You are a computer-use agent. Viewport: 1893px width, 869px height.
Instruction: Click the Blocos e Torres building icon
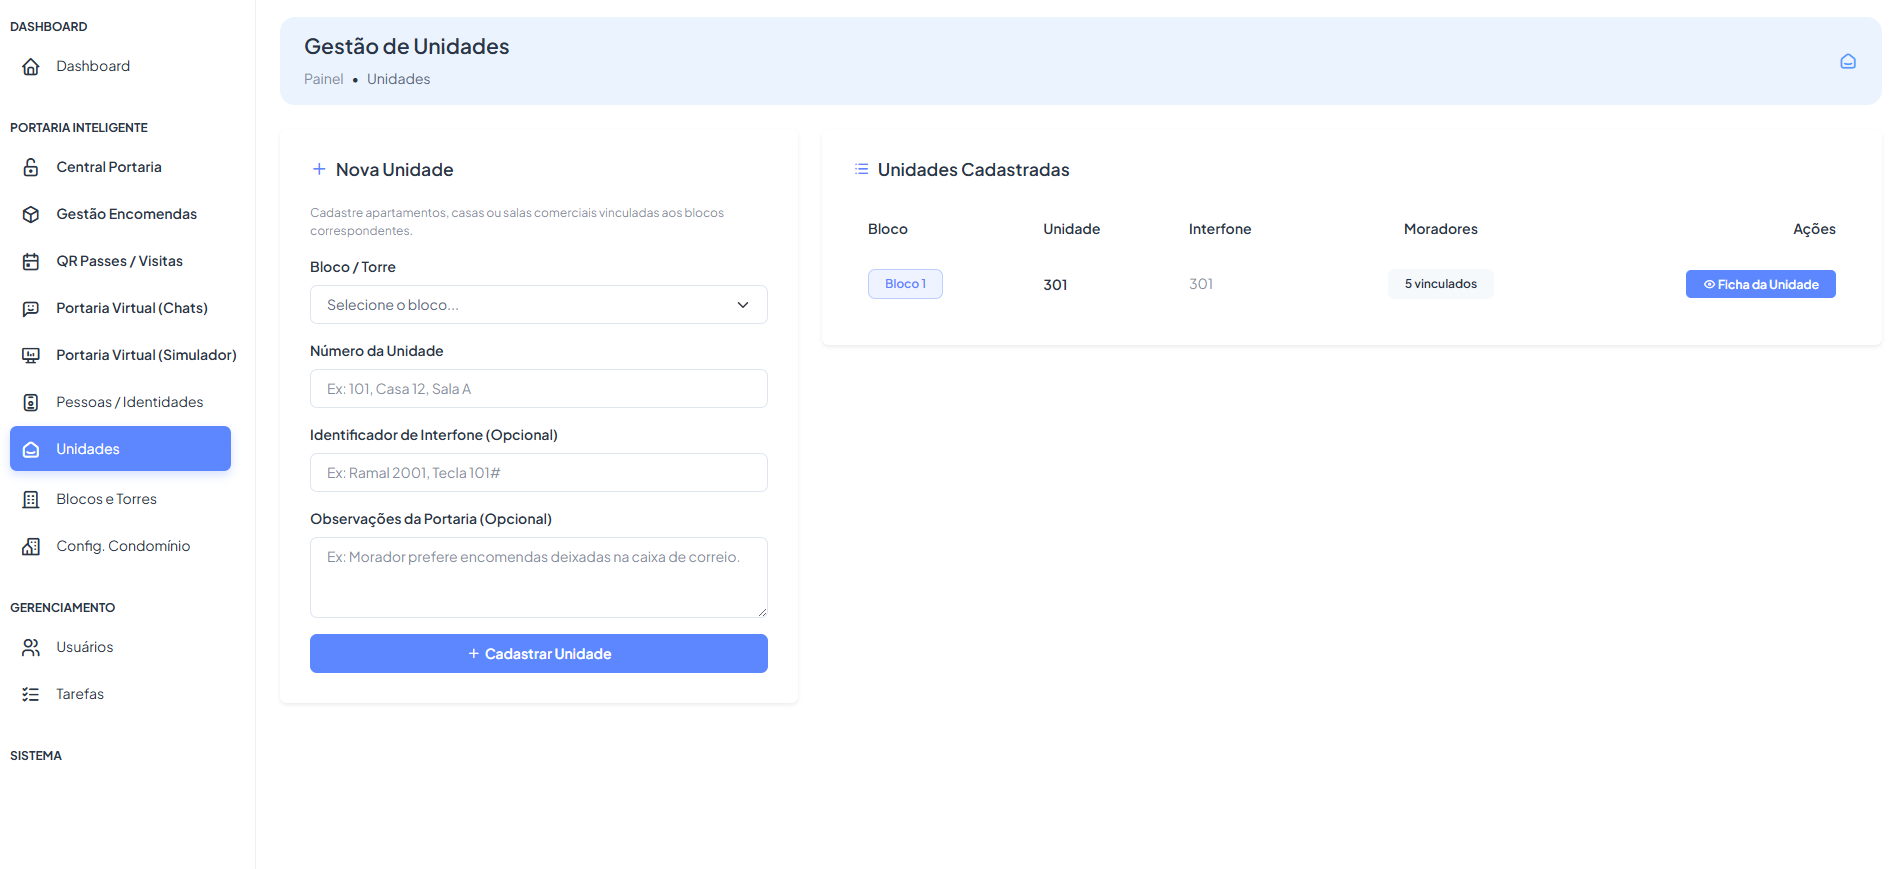pyautogui.click(x=31, y=499)
